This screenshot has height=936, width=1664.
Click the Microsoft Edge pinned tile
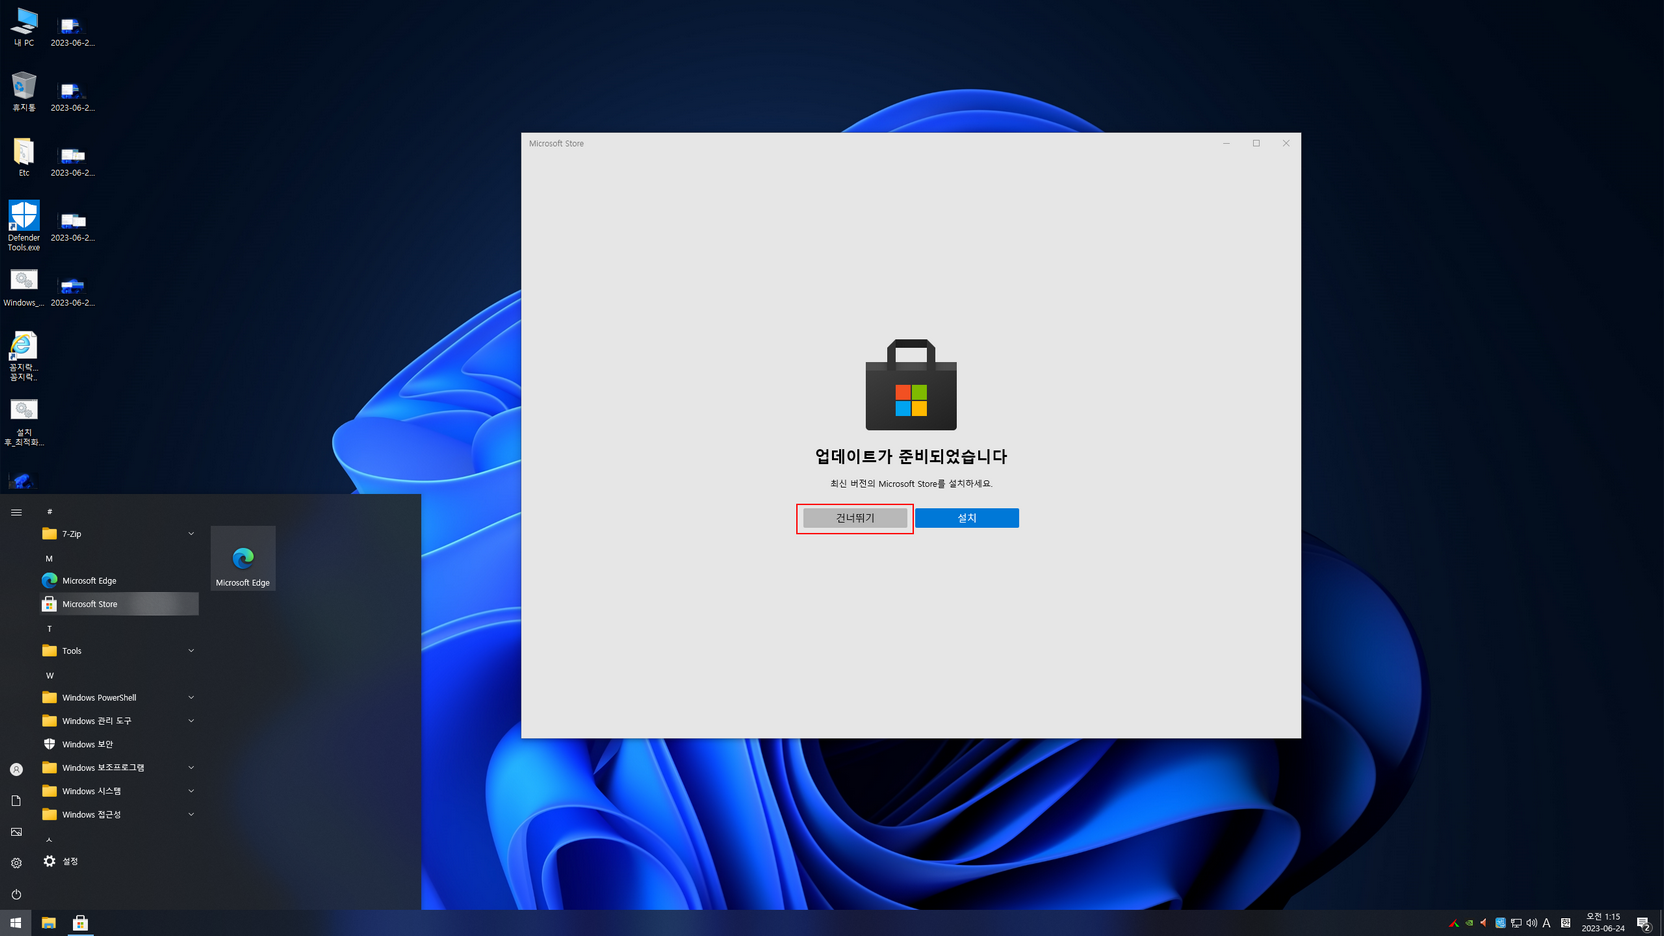(x=243, y=558)
